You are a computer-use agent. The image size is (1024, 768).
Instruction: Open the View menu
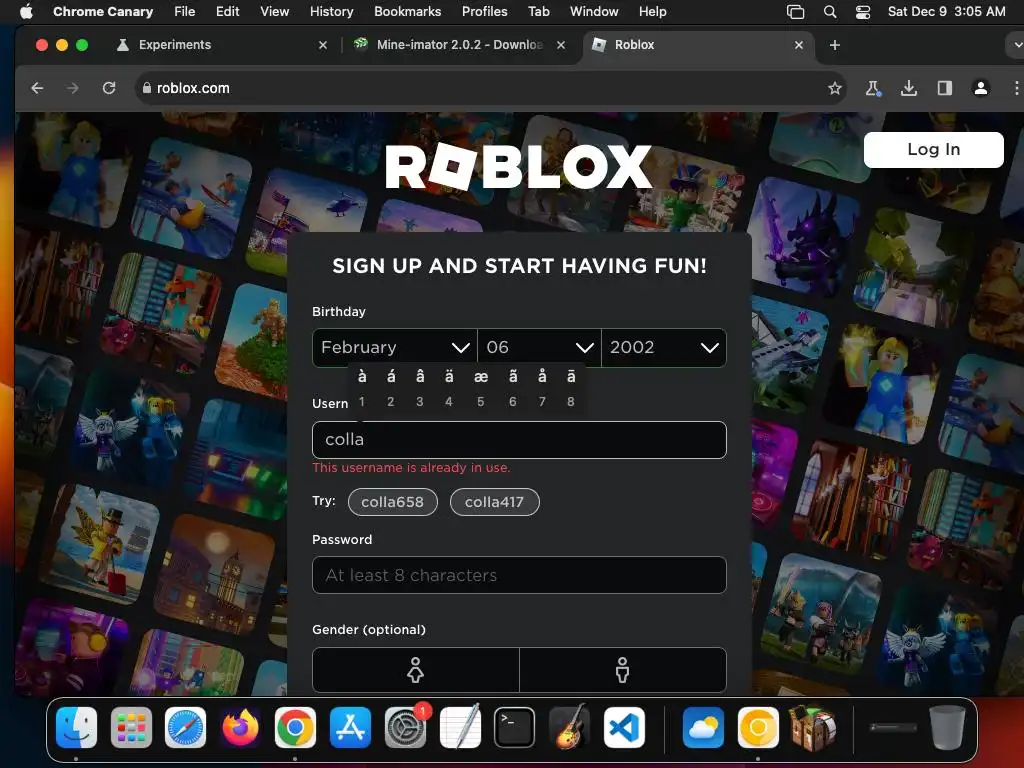pos(274,11)
